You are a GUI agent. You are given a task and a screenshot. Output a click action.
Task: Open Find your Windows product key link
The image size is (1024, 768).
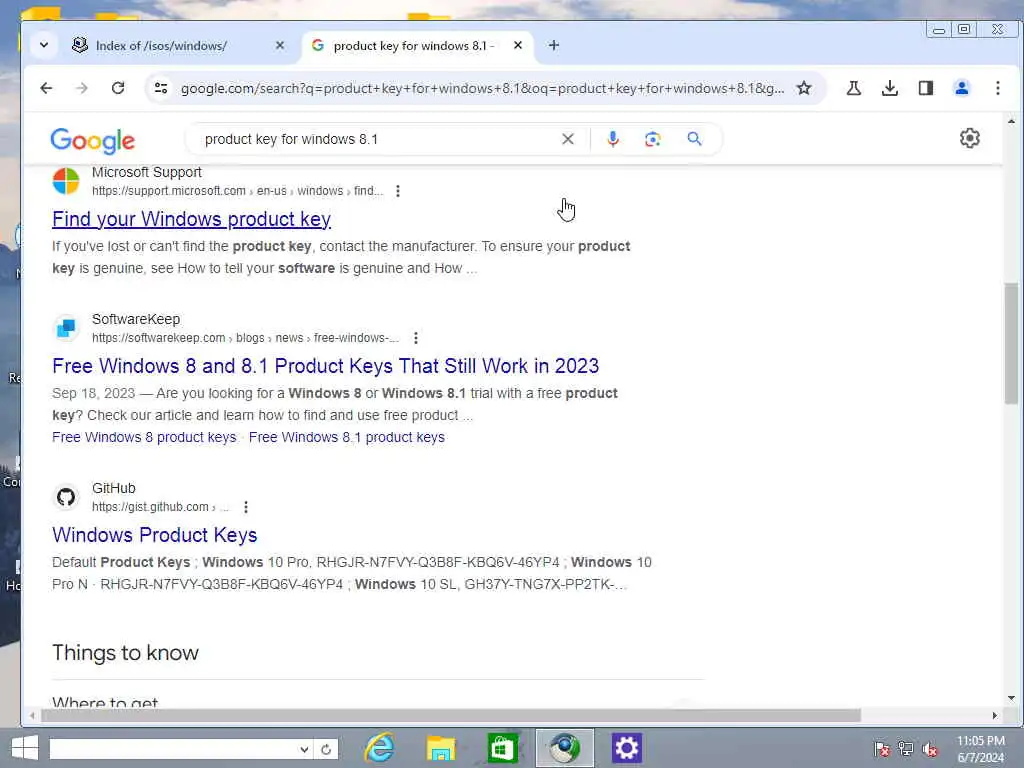pos(191,219)
